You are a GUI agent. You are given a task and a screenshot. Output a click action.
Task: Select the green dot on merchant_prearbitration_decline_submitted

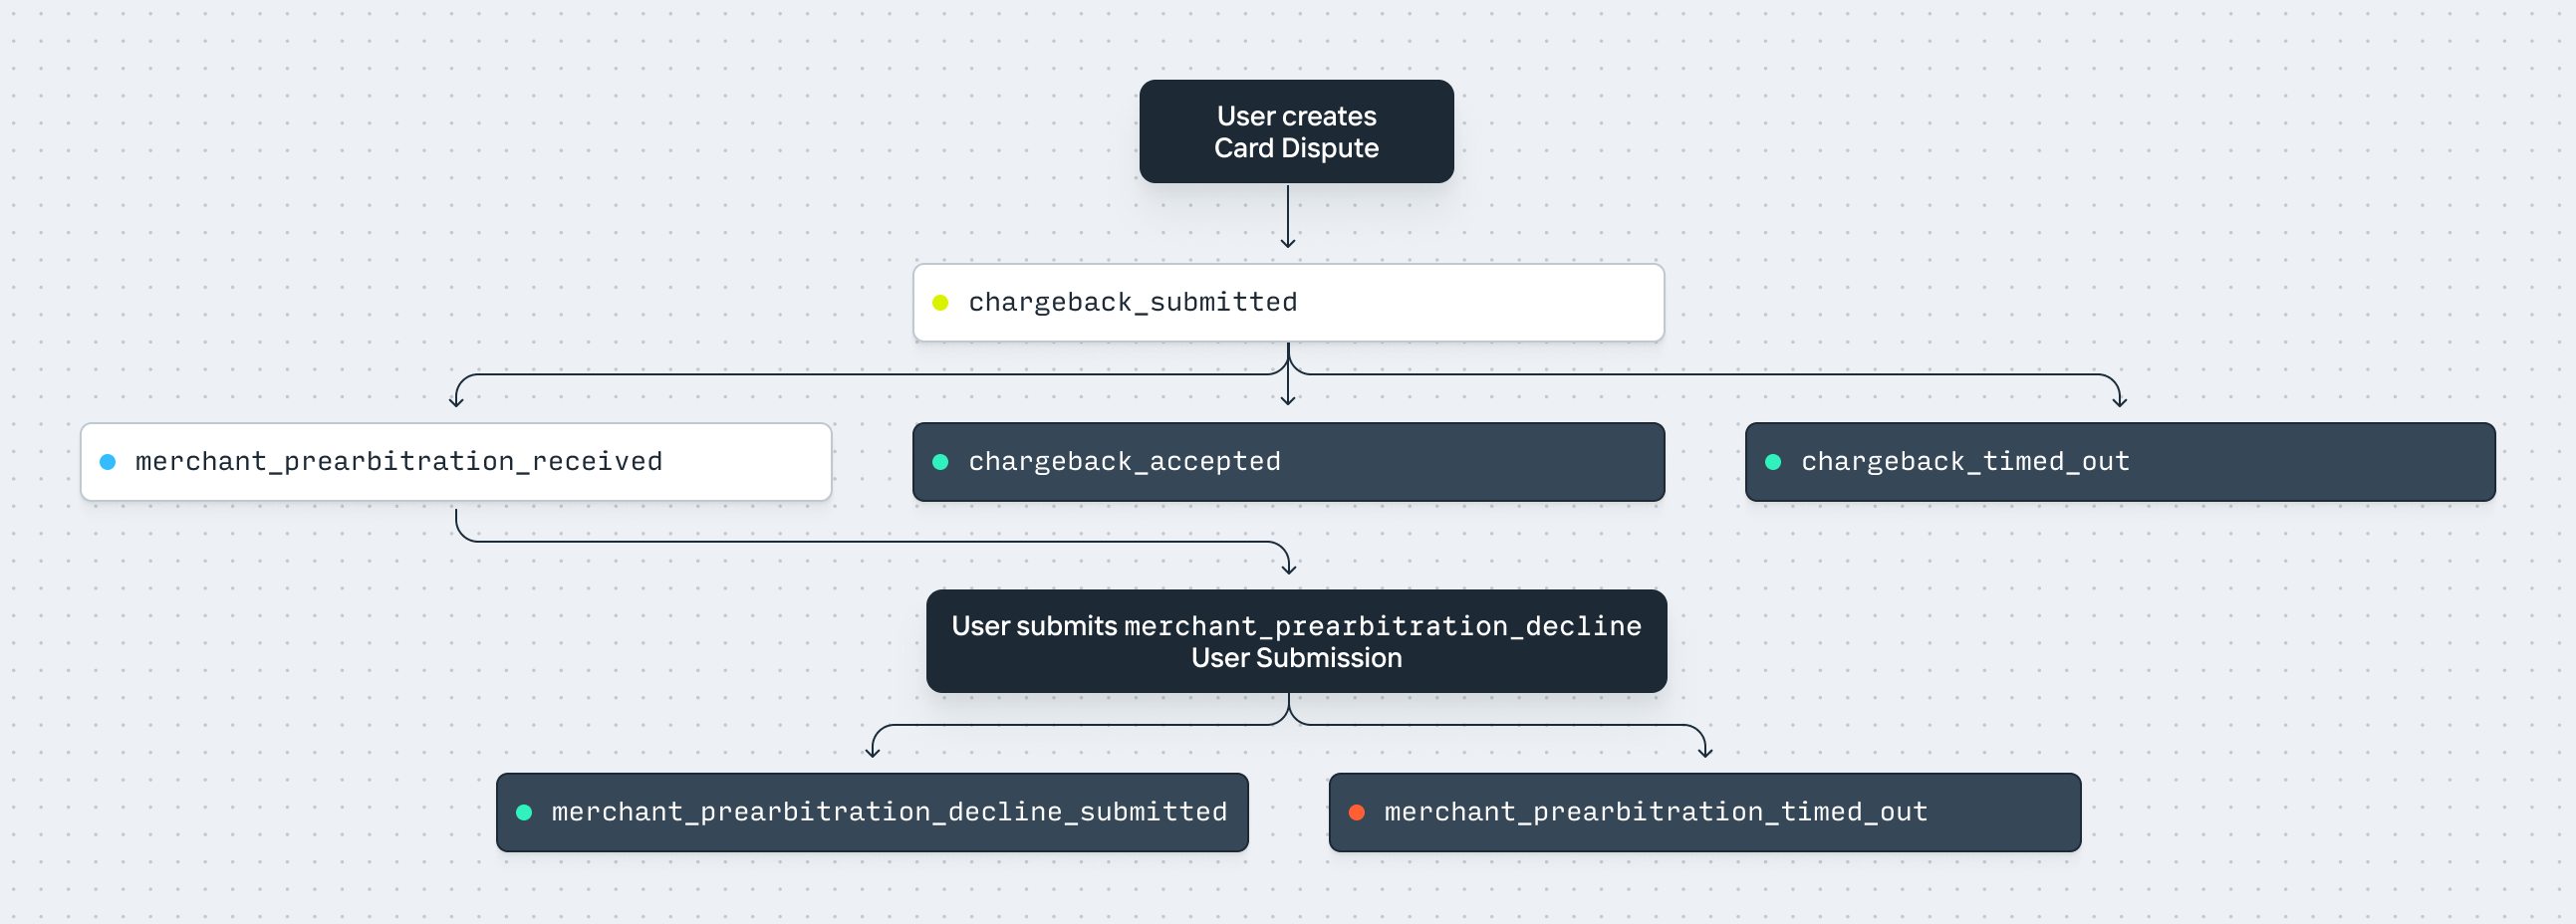tap(525, 812)
